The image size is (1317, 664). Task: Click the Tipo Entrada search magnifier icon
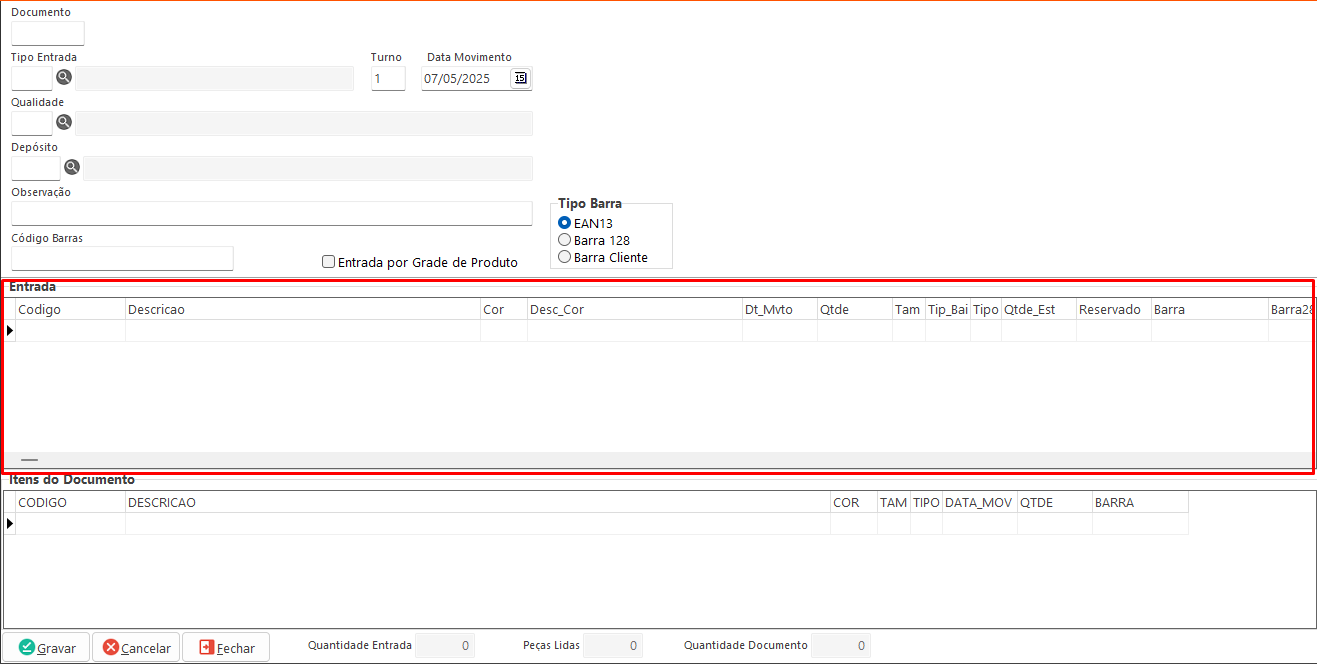point(64,77)
